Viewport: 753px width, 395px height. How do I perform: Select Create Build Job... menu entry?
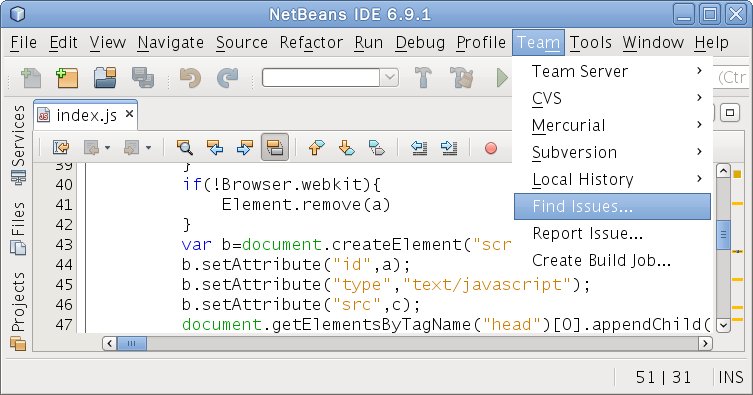tap(612, 260)
